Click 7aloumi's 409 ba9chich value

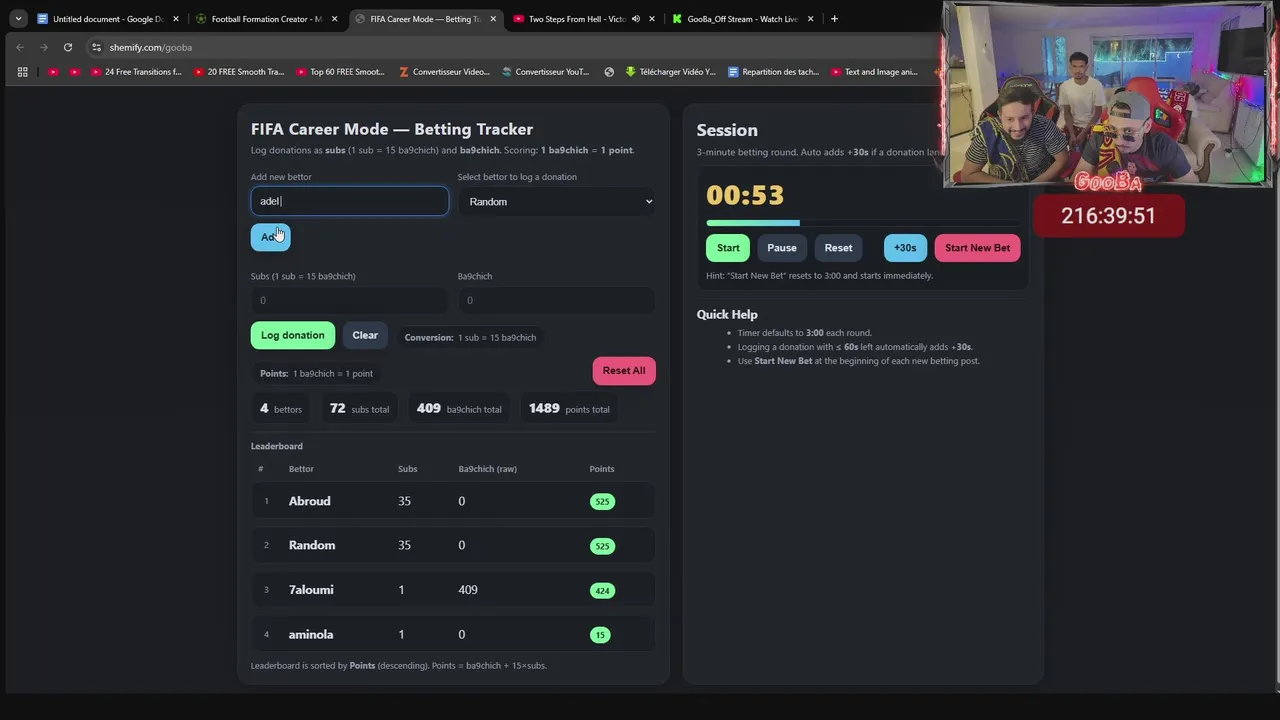click(468, 590)
